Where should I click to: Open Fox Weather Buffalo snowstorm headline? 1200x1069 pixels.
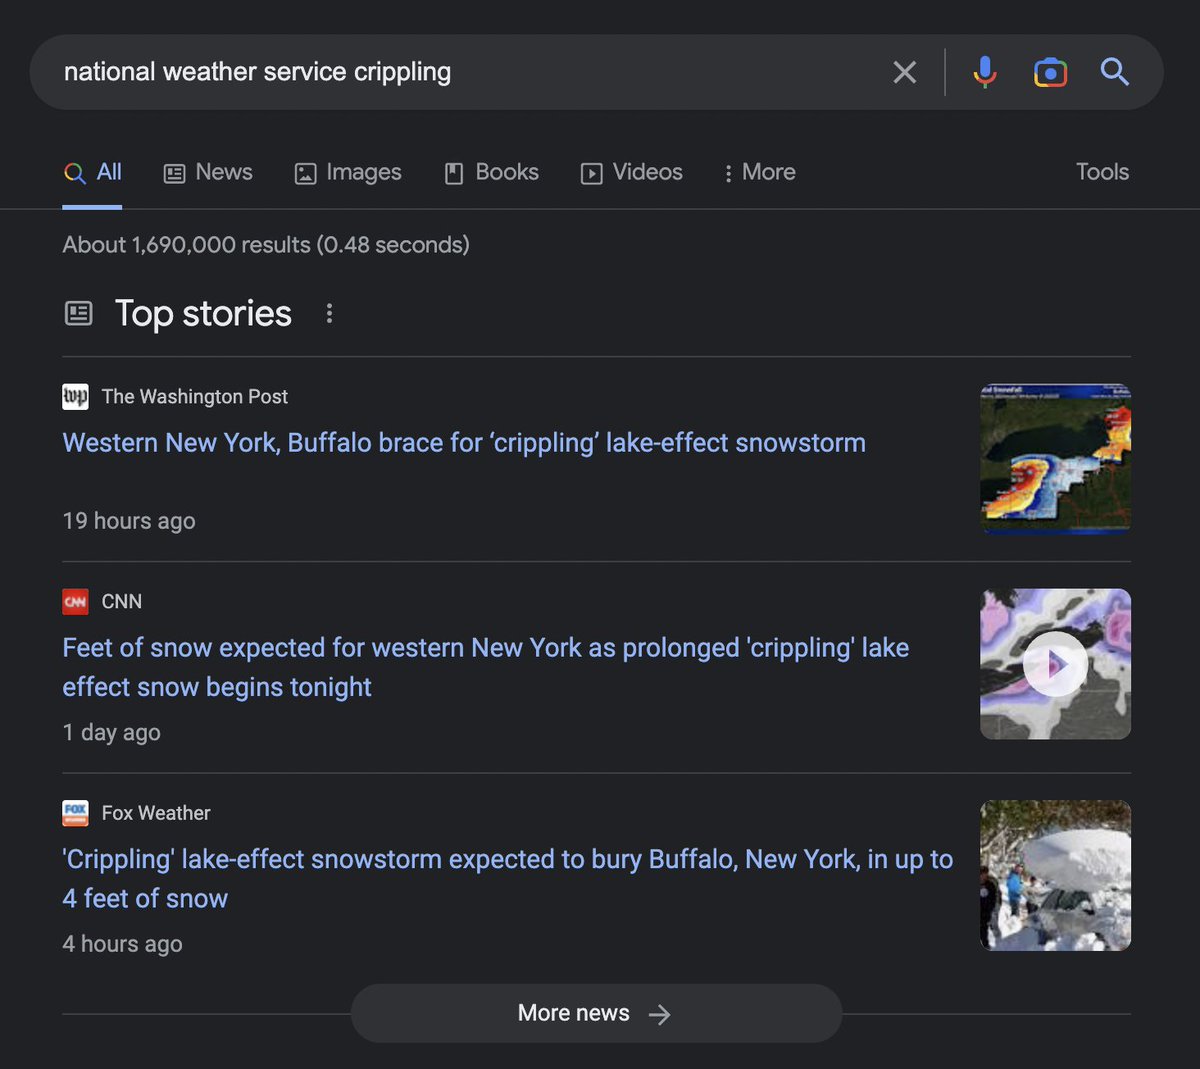coord(508,878)
